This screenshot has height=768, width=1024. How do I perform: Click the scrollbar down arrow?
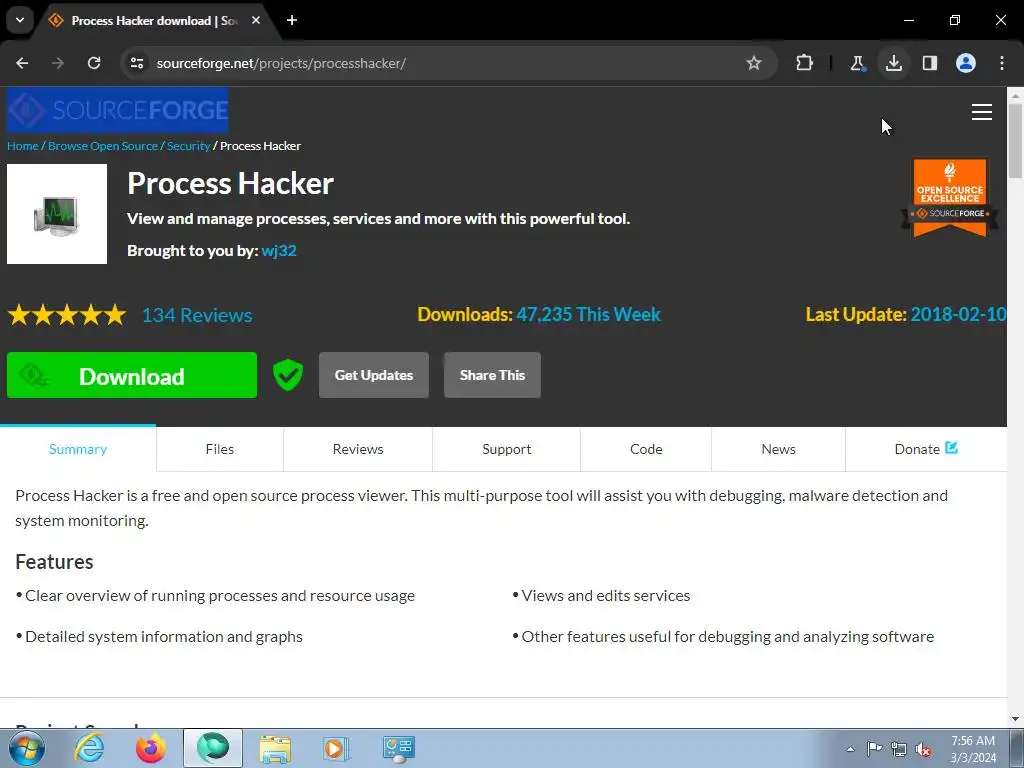[1015, 719]
